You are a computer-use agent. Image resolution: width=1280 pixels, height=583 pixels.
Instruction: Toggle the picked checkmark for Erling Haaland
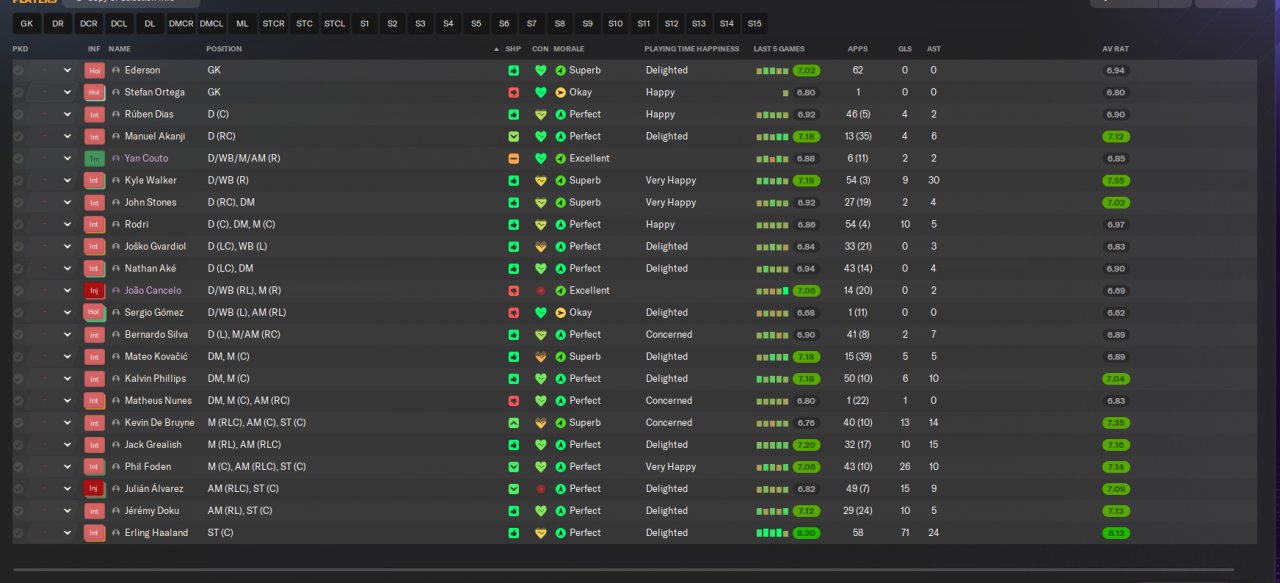[18, 532]
